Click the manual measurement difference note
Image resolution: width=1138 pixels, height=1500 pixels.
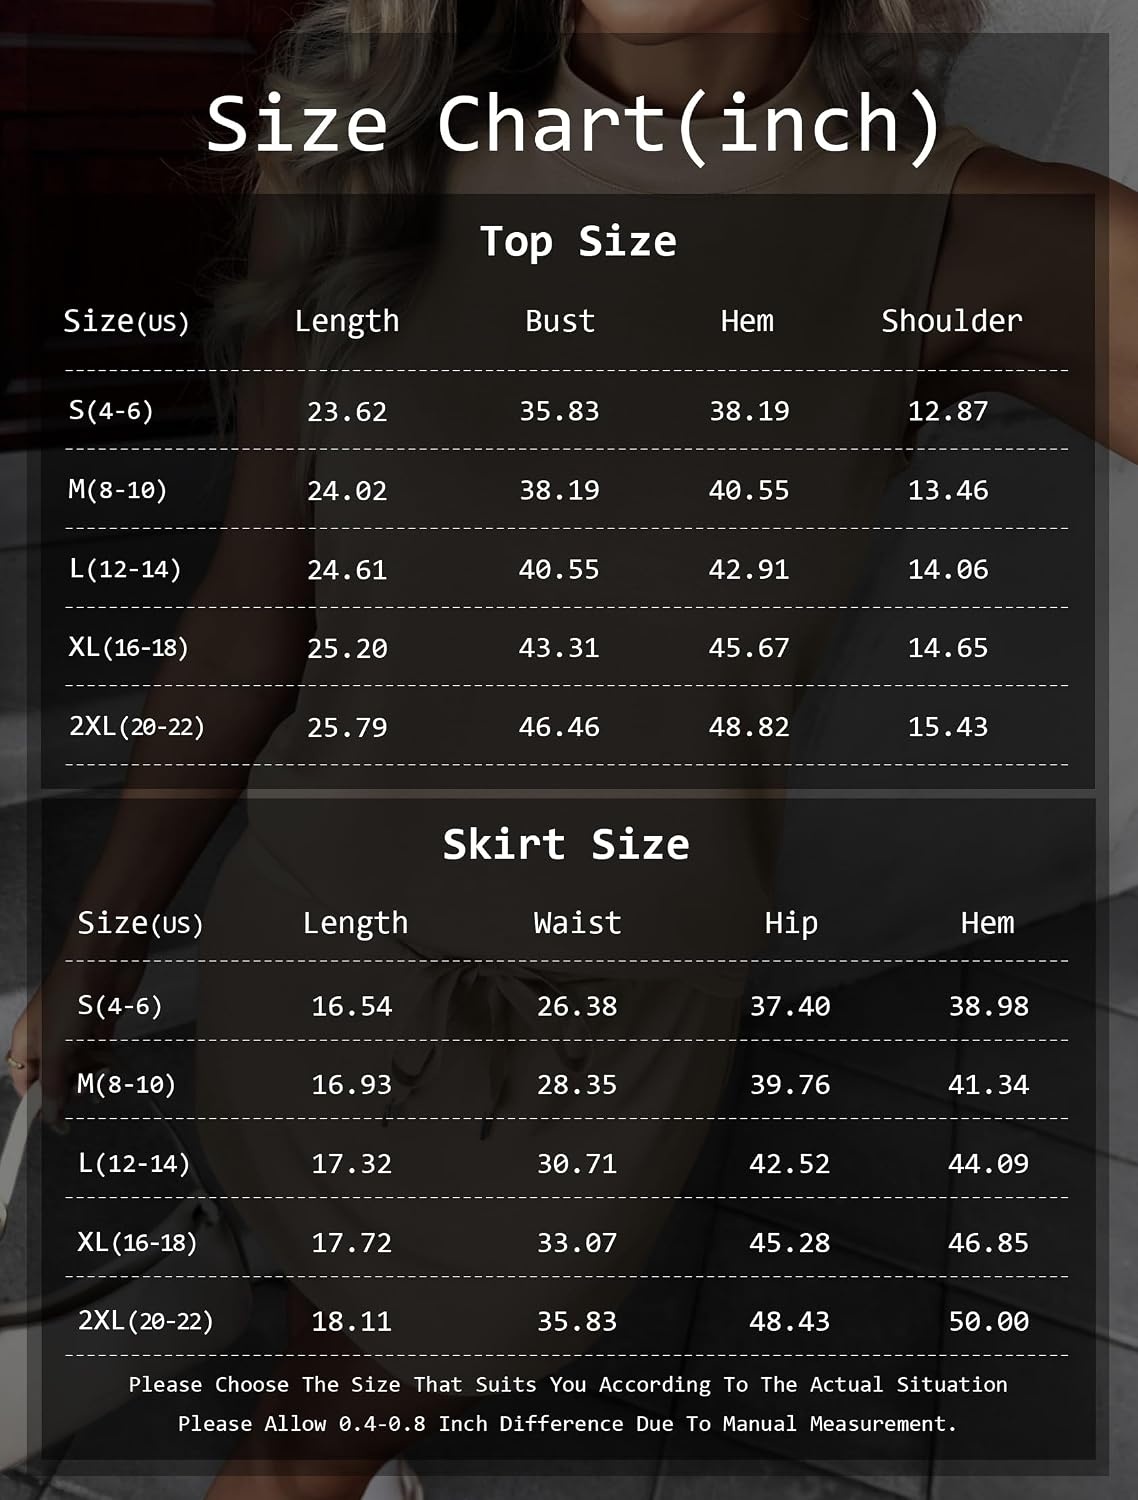[567, 1424]
